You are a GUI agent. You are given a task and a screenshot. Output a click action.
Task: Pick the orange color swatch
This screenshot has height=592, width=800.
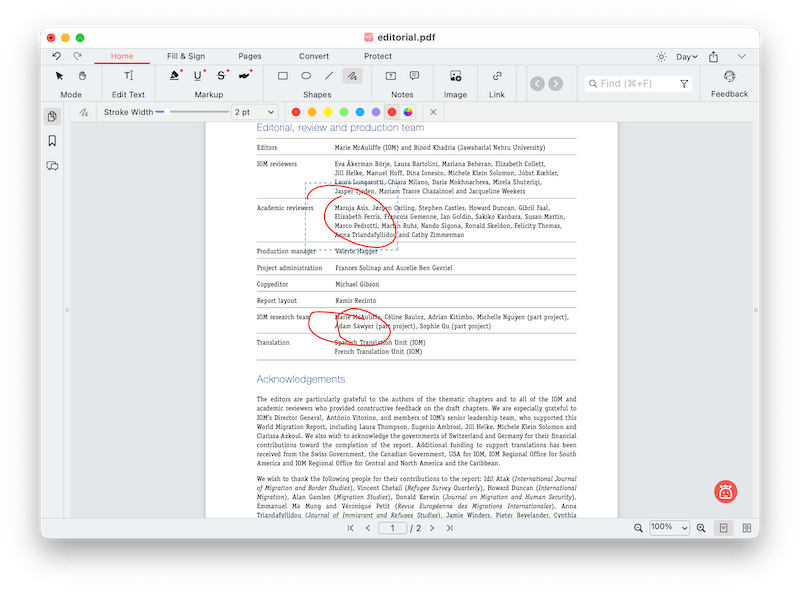(x=312, y=112)
